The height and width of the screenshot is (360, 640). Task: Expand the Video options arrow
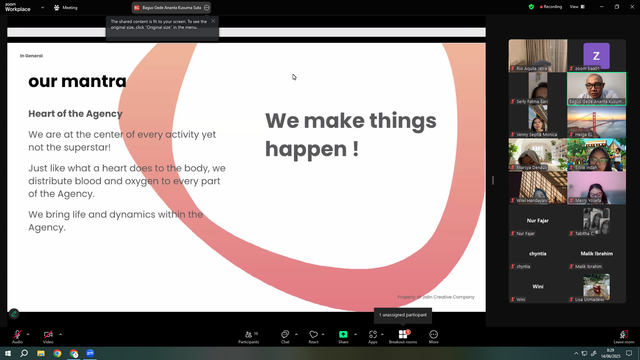60,334
